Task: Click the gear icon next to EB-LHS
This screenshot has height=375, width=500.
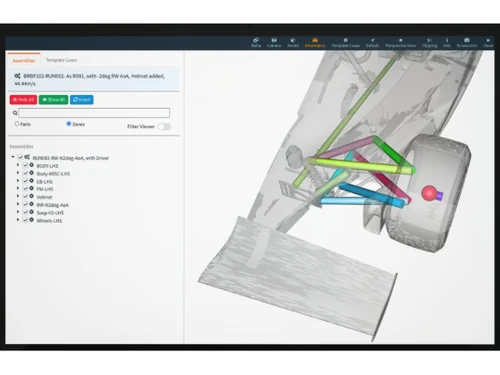Action: [32, 181]
